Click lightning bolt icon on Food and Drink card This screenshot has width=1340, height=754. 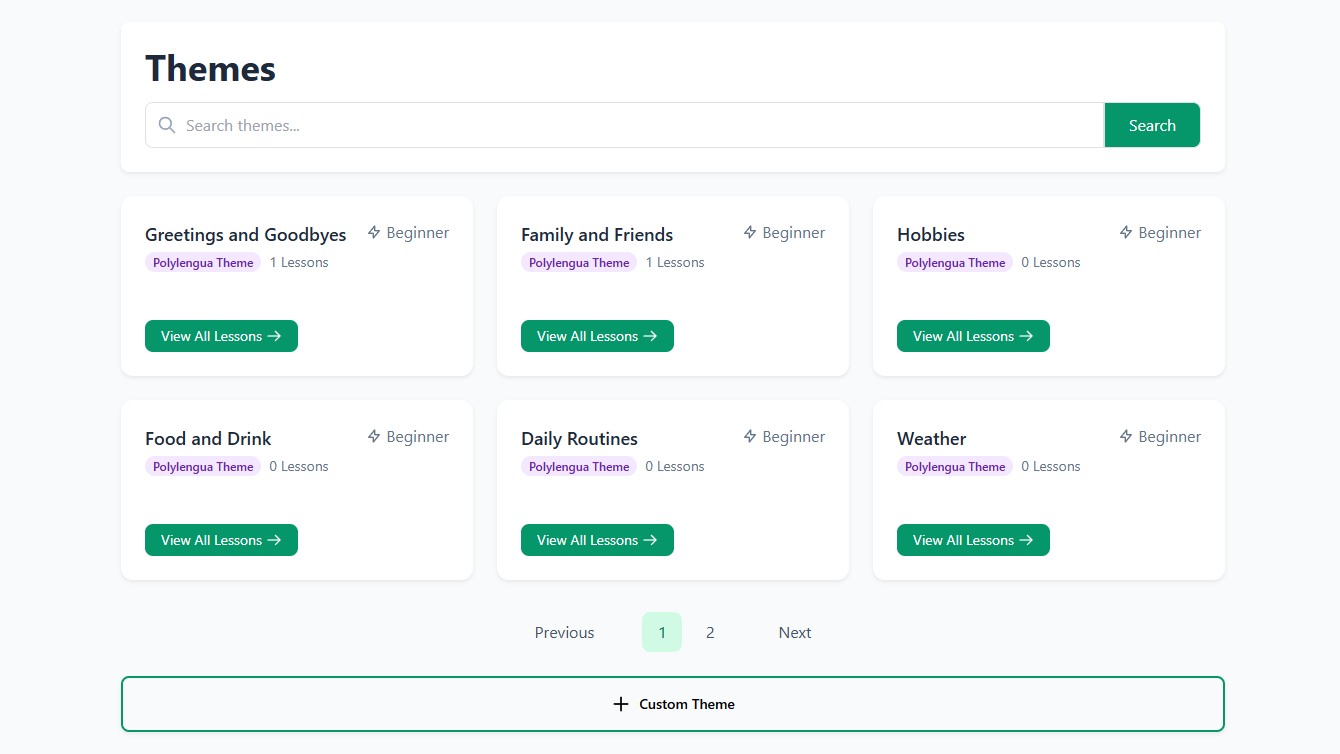(x=374, y=437)
